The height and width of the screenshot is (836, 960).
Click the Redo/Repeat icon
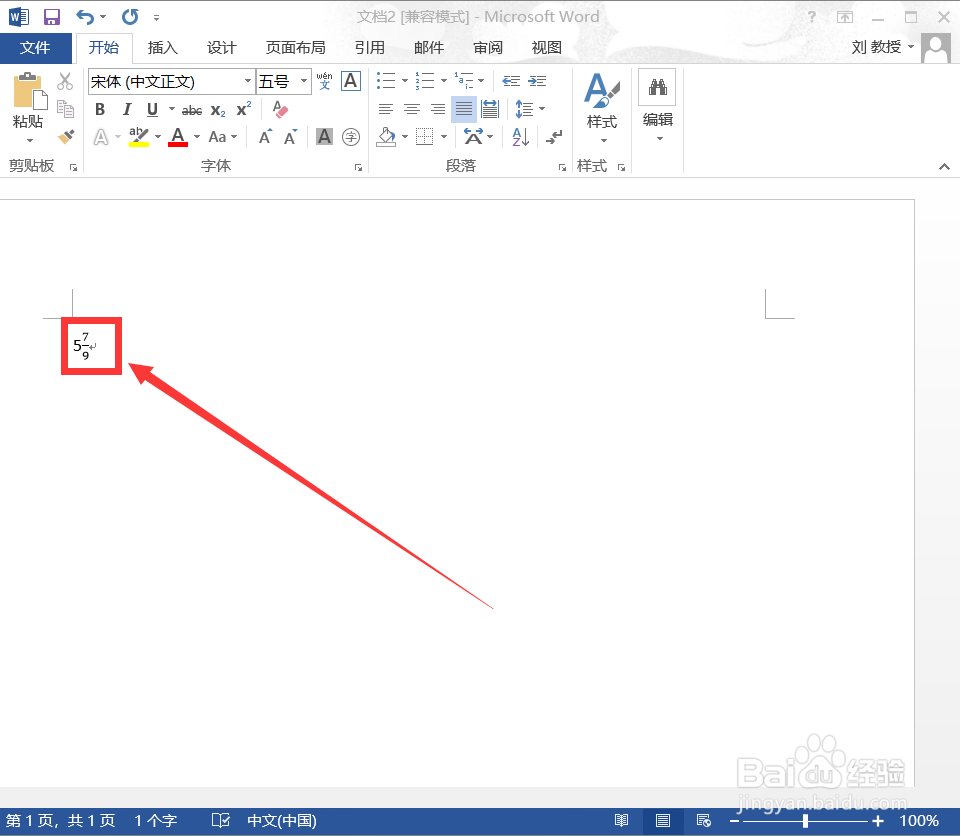(130, 17)
